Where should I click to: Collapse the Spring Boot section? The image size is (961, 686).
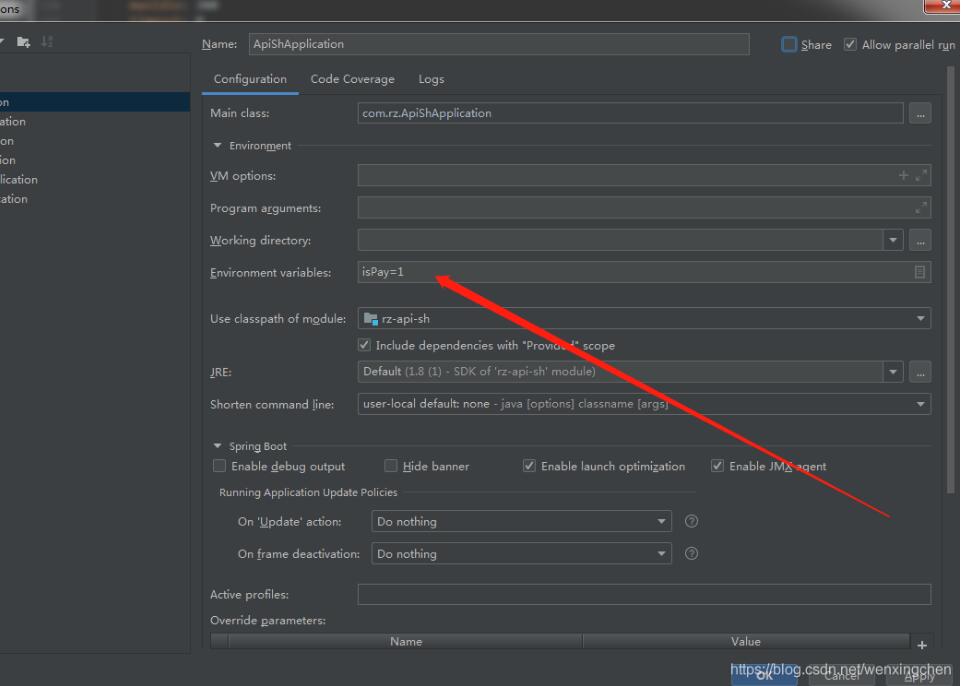click(218, 446)
